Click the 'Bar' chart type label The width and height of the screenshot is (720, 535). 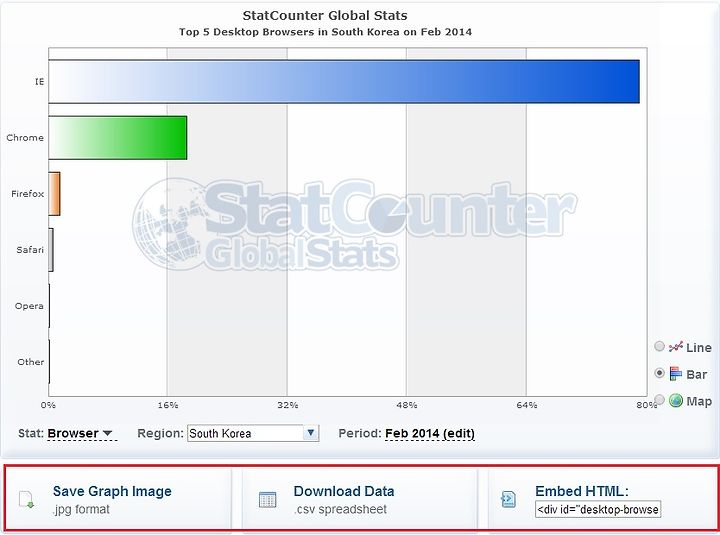coord(697,374)
